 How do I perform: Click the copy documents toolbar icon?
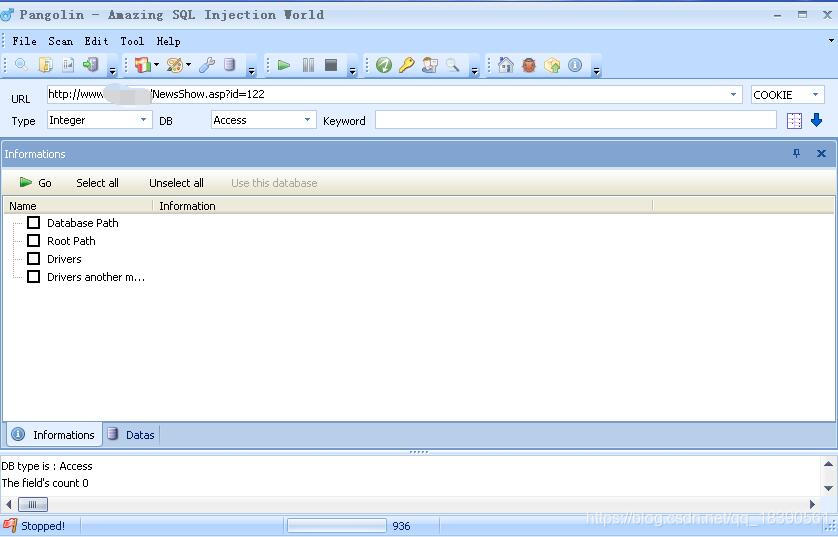click(x=45, y=65)
